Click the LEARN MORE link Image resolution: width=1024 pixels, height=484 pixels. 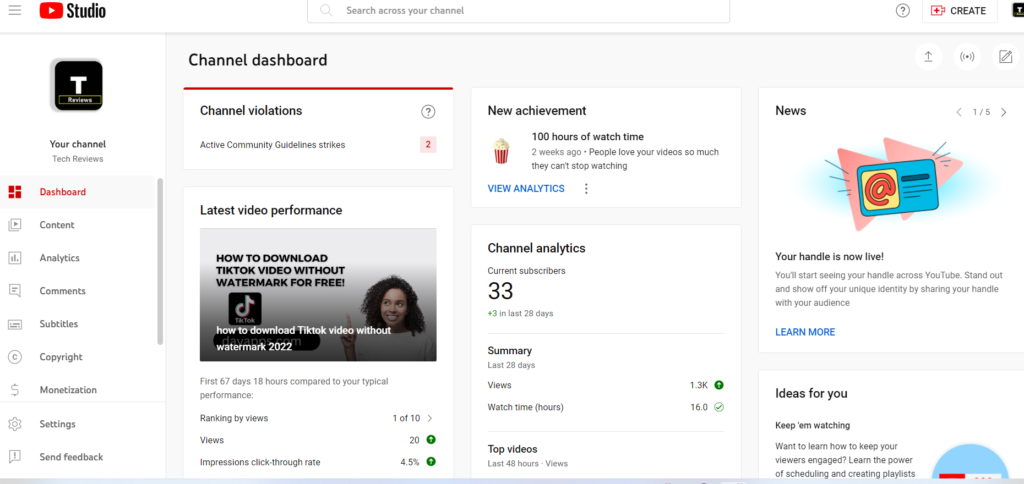[805, 332]
